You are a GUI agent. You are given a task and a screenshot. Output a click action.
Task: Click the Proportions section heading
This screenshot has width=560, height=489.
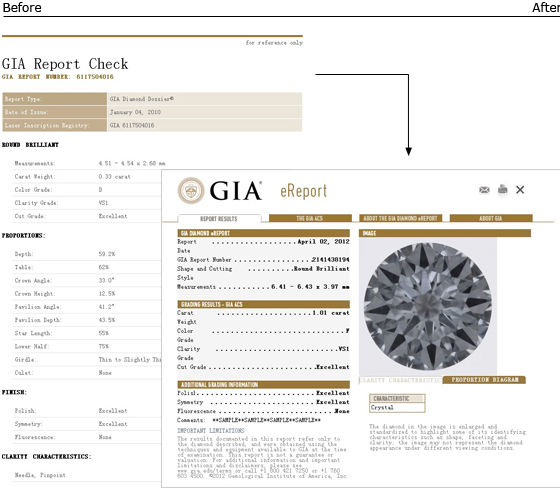click(24, 236)
